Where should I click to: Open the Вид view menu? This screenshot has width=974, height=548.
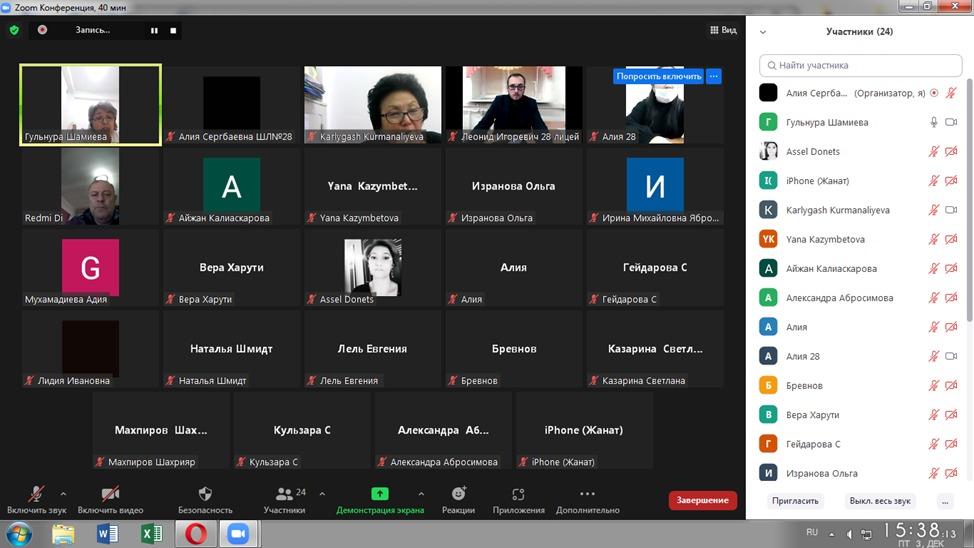coord(723,30)
